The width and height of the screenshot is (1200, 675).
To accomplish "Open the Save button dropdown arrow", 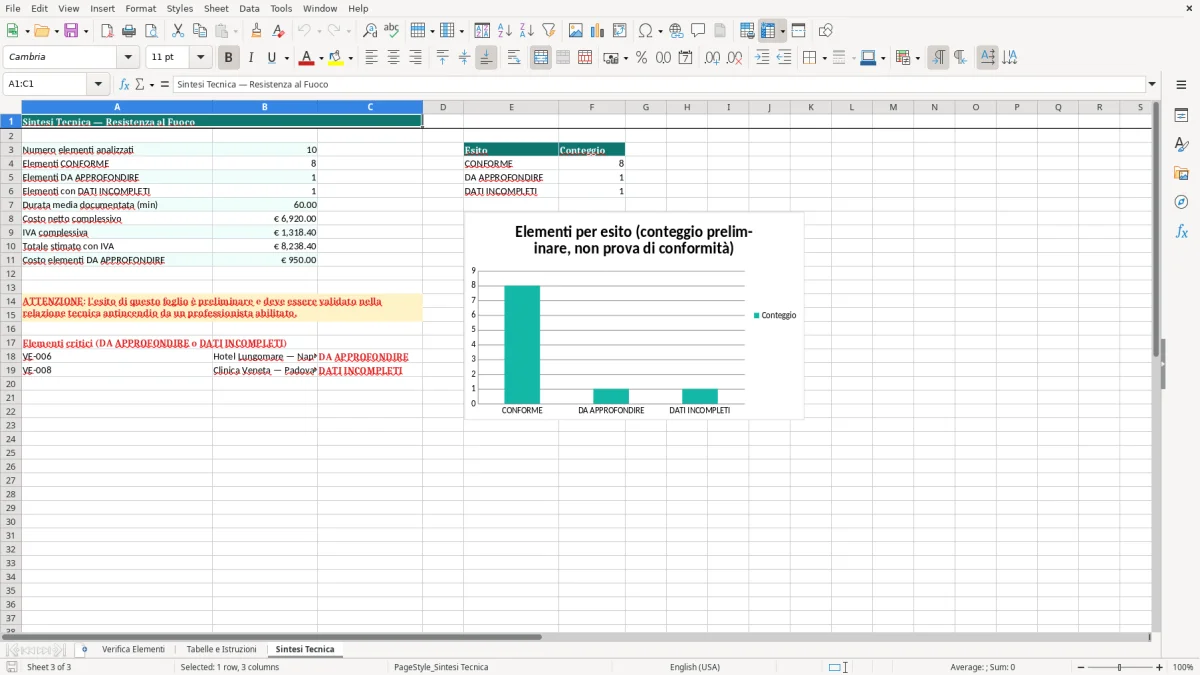I will point(86,32).
